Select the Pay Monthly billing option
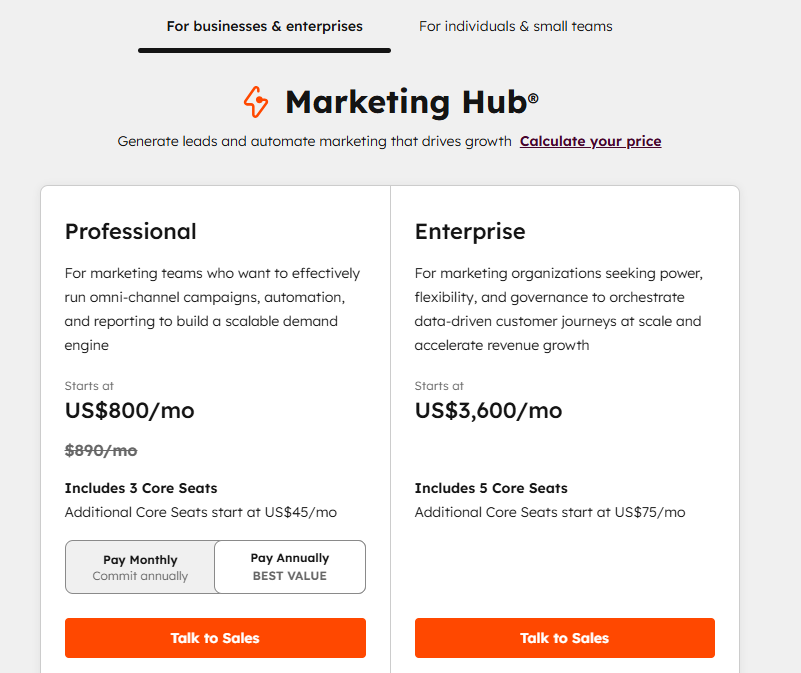Screen dimensions: 801x673 click(140, 567)
